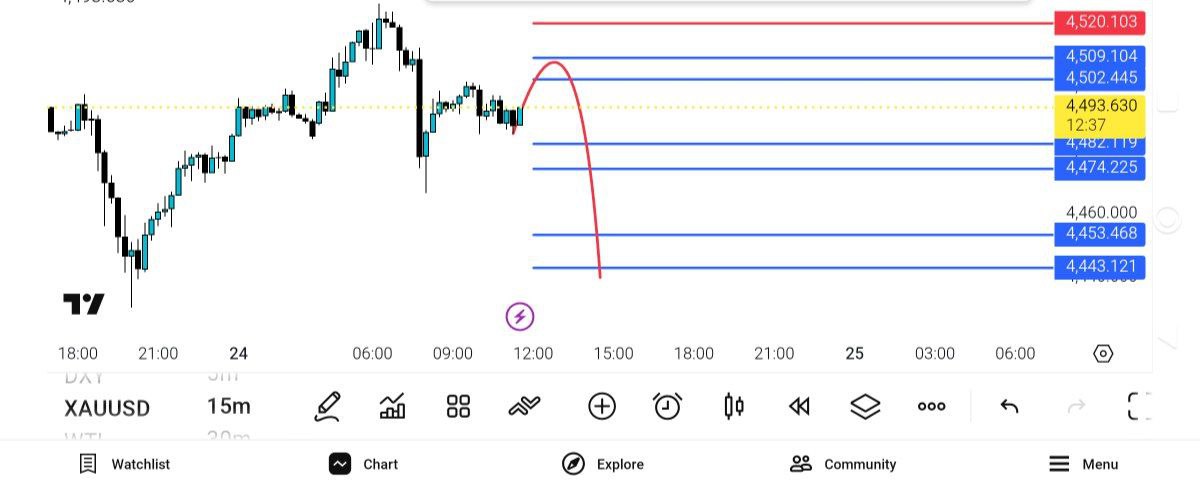Image resolution: width=1200 pixels, height=489 pixels.
Task: Tap the purple lightning event marker
Action: pos(519,318)
